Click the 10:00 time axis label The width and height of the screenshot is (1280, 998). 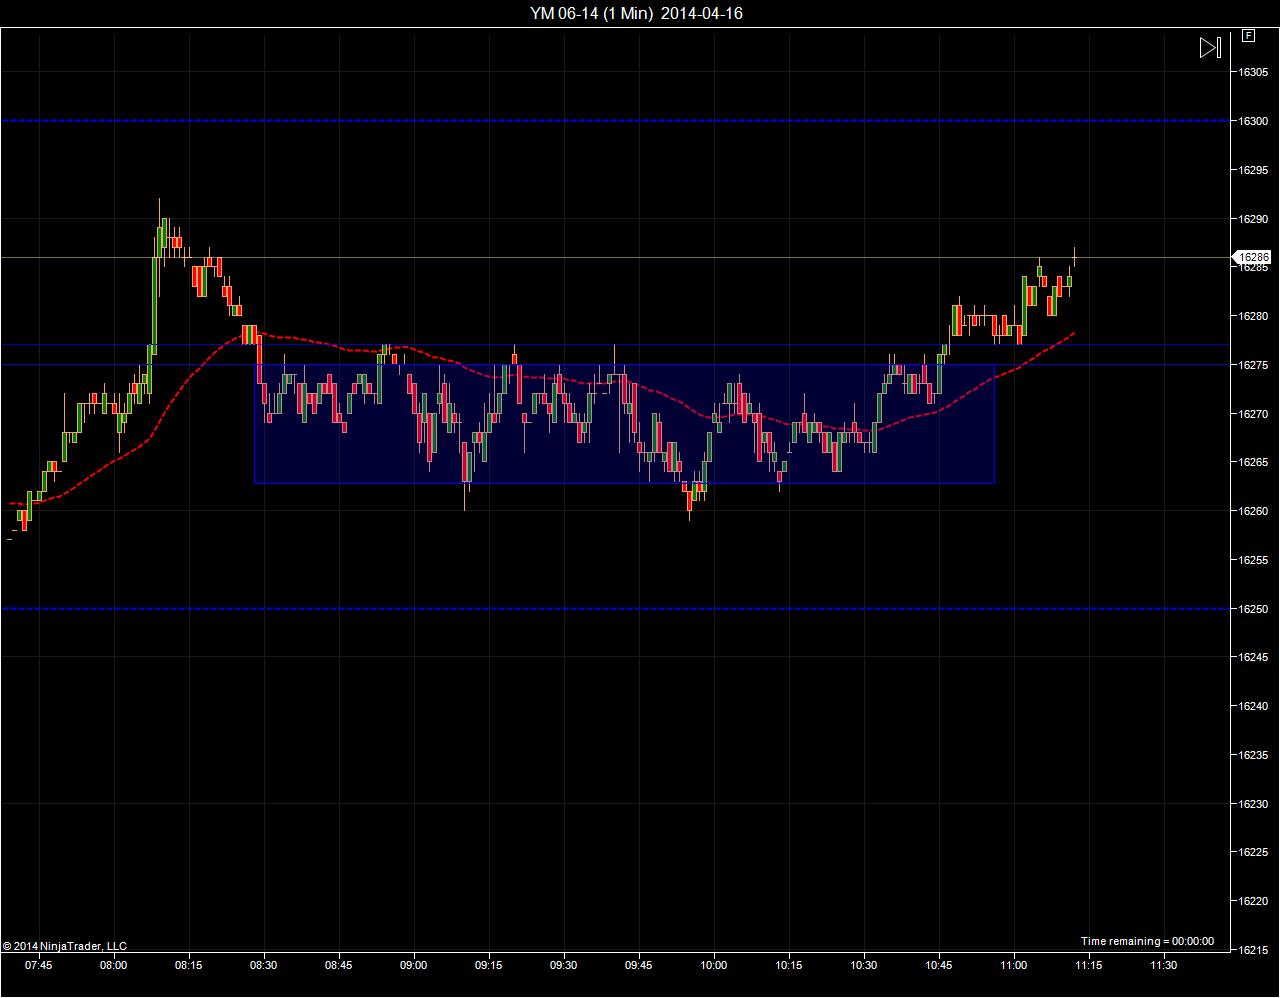[x=714, y=965]
